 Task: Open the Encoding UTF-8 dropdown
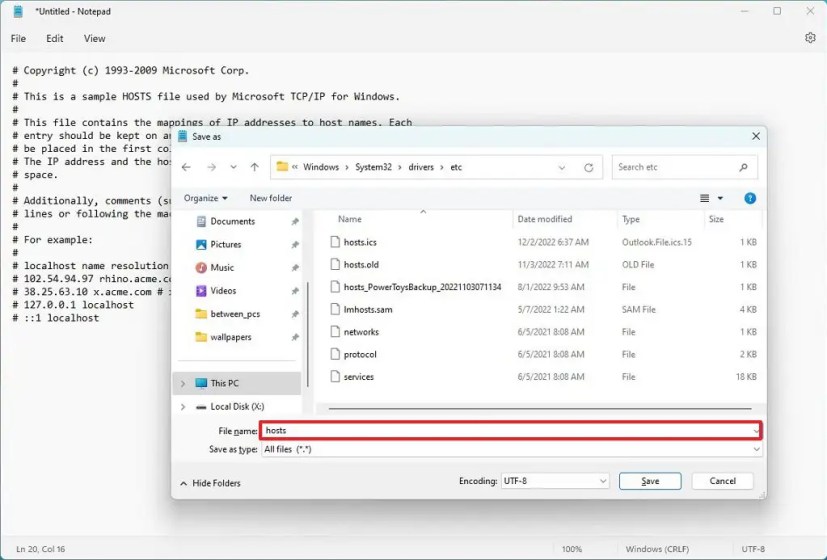tap(554, 481)
